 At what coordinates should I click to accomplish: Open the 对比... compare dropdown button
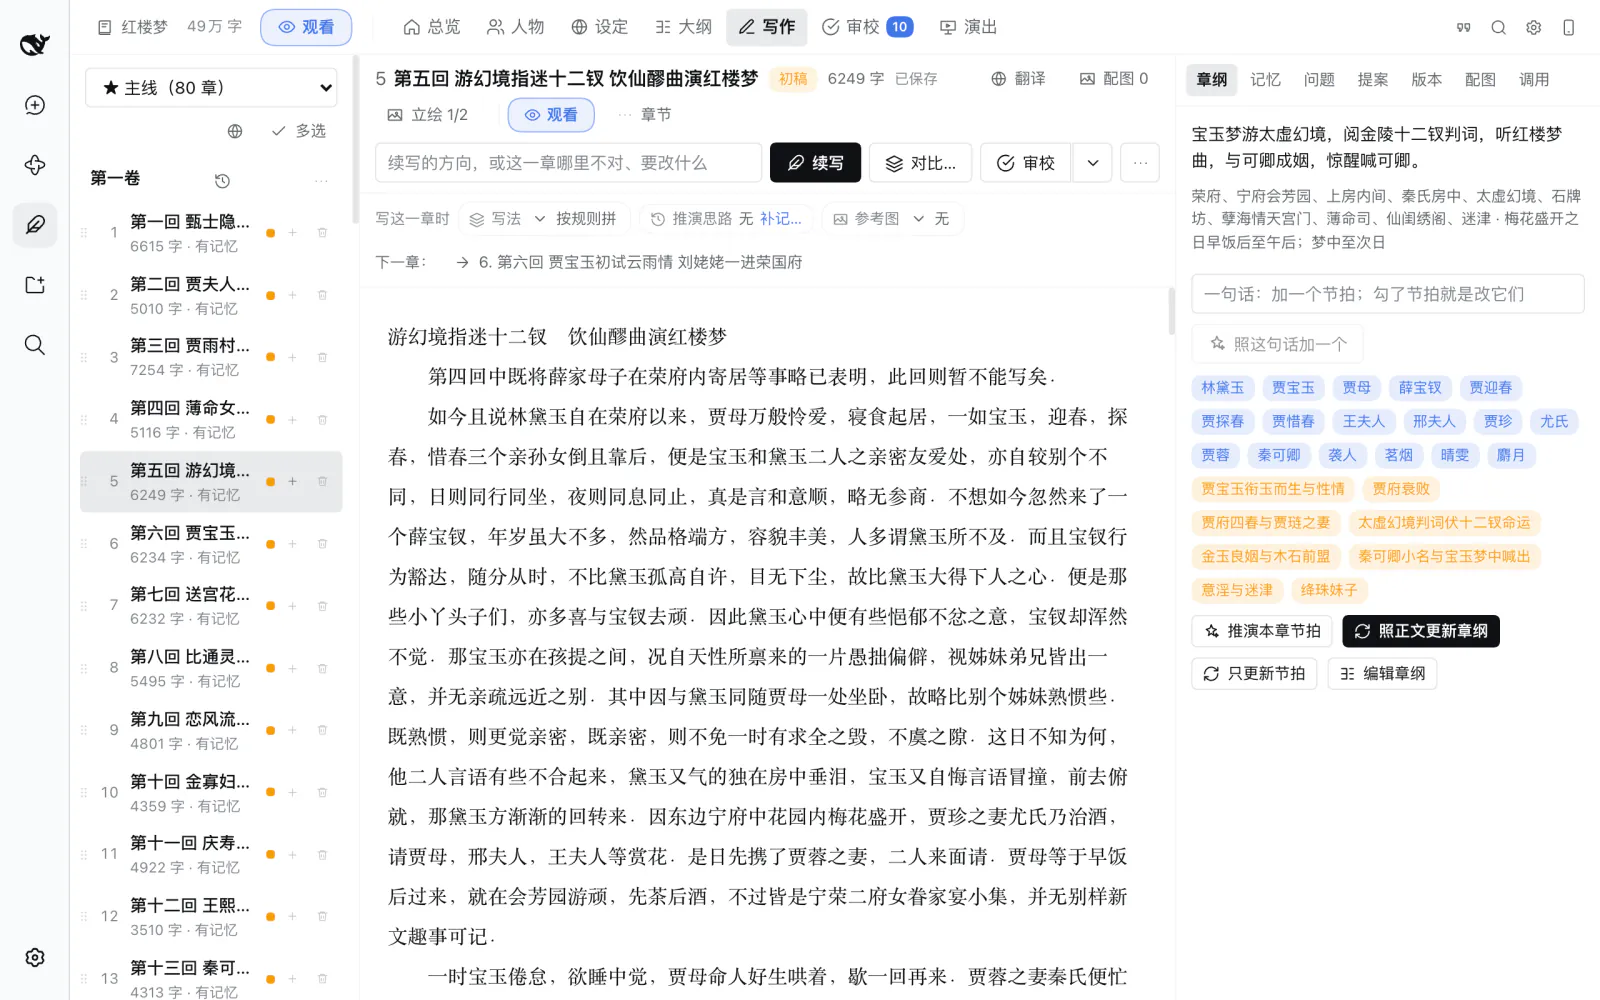pos(920,163)
